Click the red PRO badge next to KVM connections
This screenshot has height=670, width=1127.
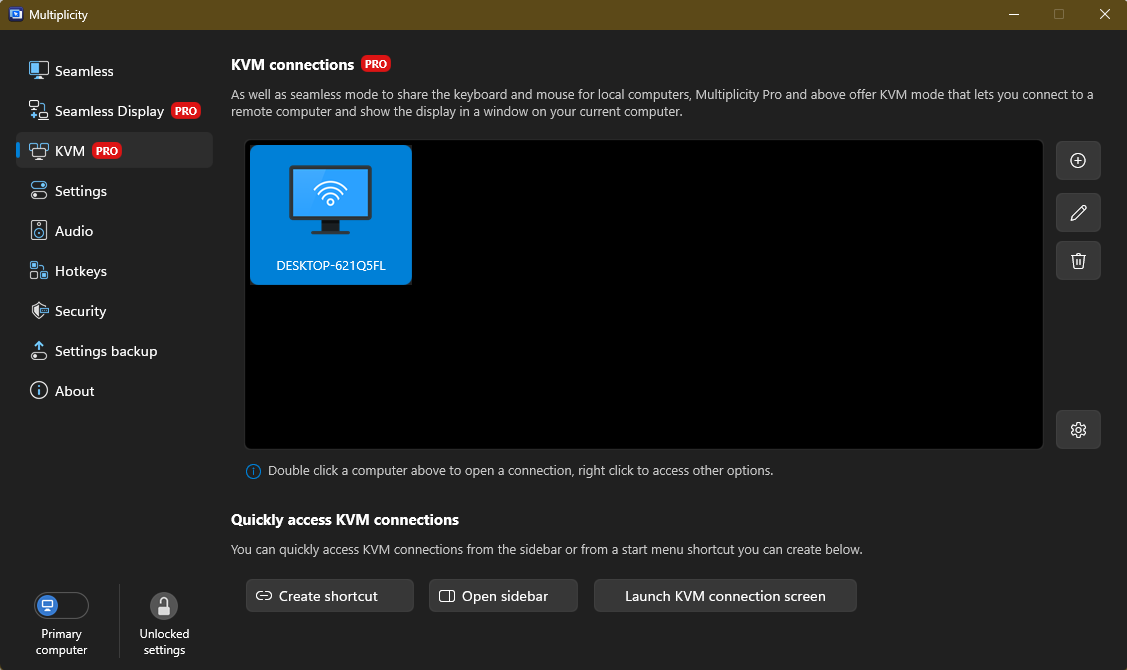pos(376,64)
